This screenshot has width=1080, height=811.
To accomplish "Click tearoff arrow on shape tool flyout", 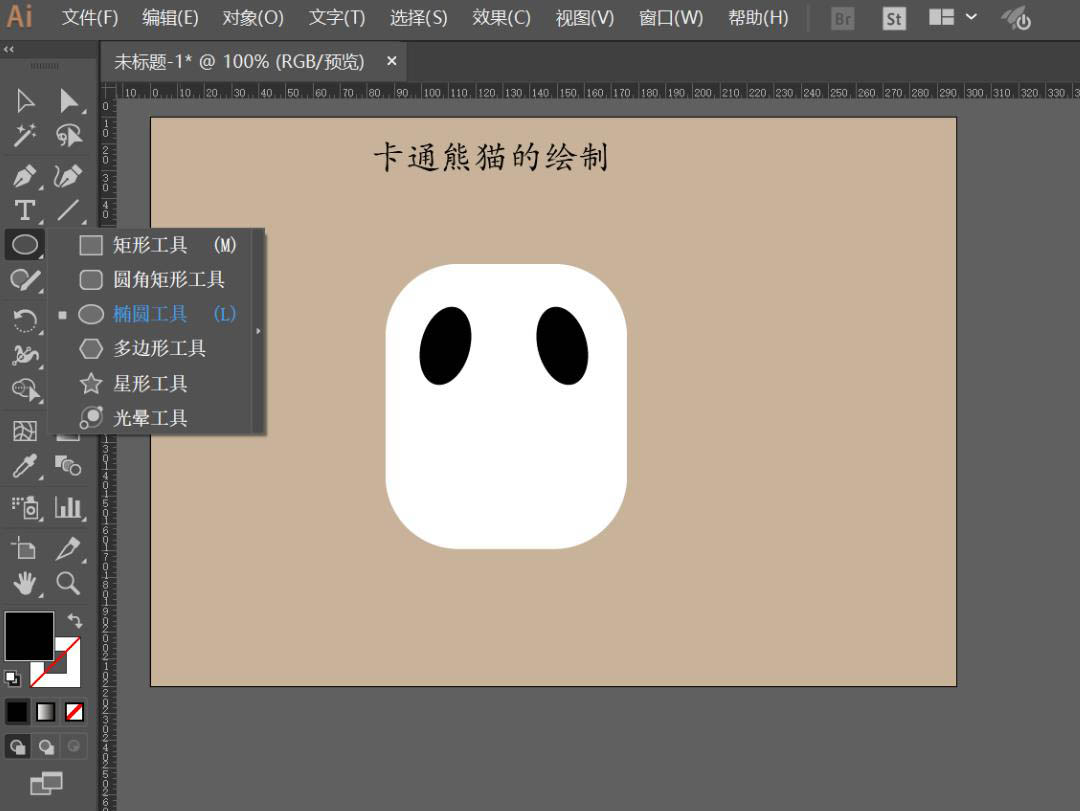I will [x=258, y=331].
